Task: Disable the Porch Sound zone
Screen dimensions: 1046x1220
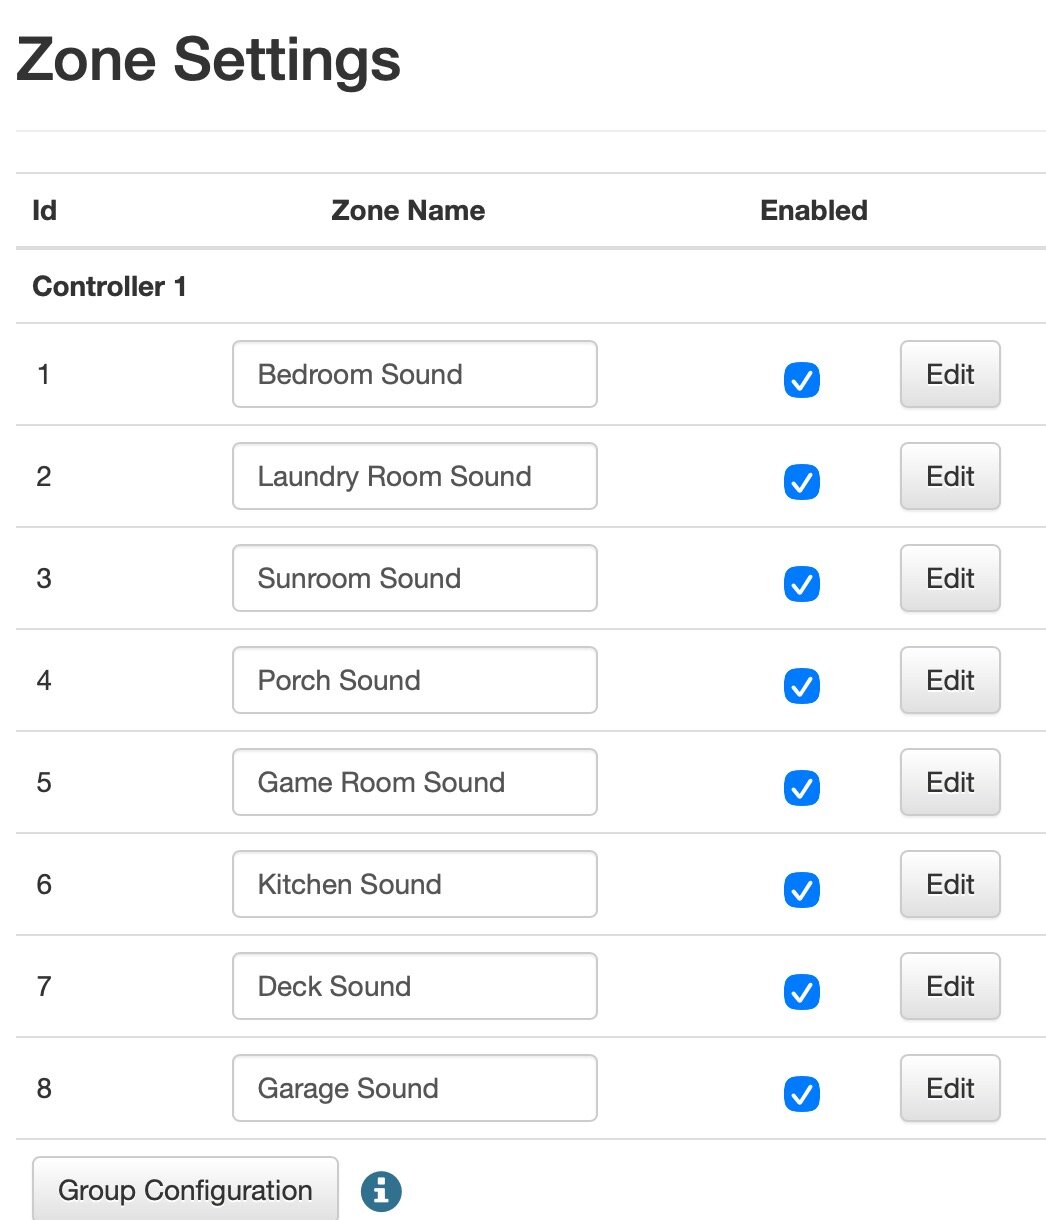Action: coord(802,686)
